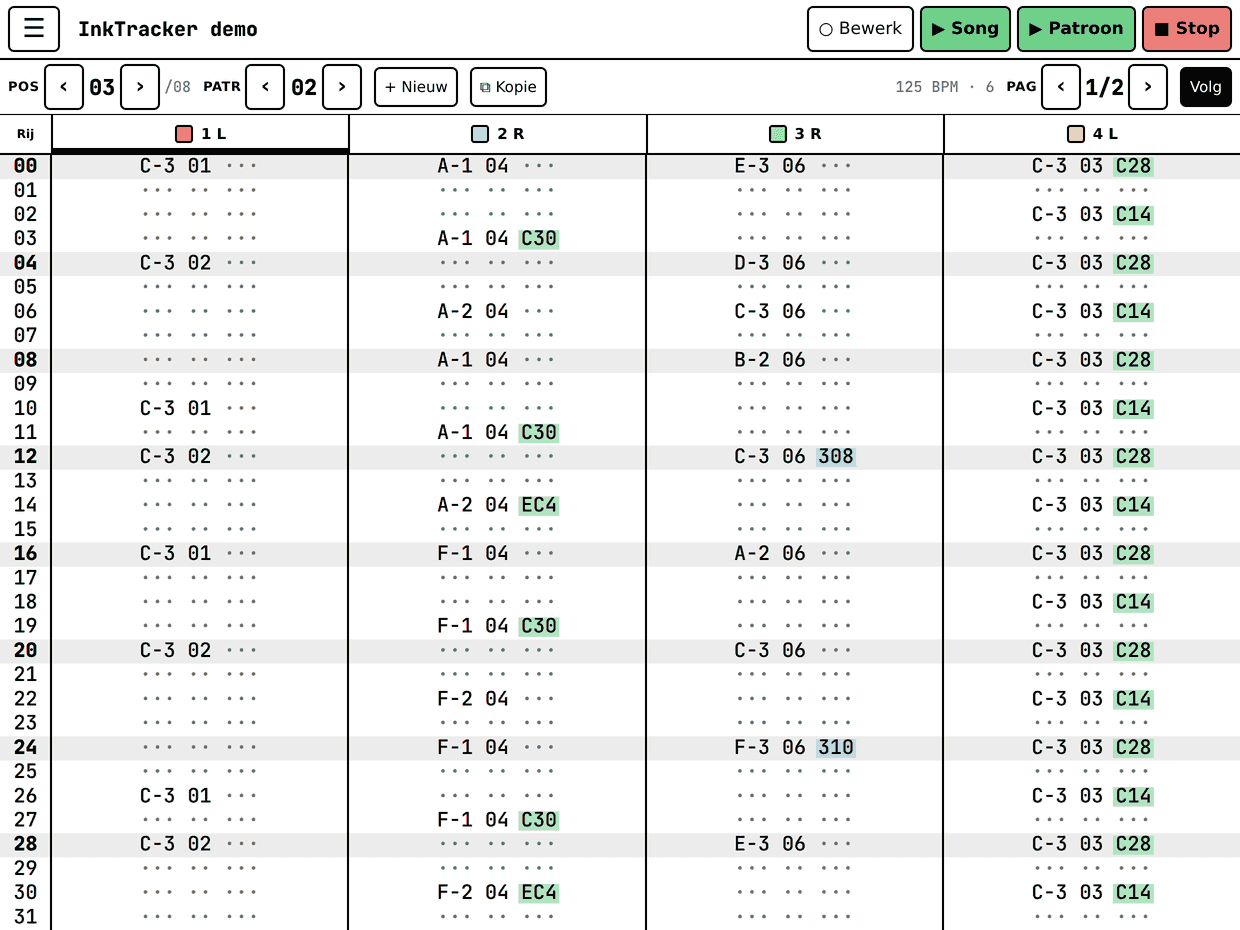Screen dimensions: 1240x930
Task: Select effect C28 on row 00
Action: [x=1134, y=166]
